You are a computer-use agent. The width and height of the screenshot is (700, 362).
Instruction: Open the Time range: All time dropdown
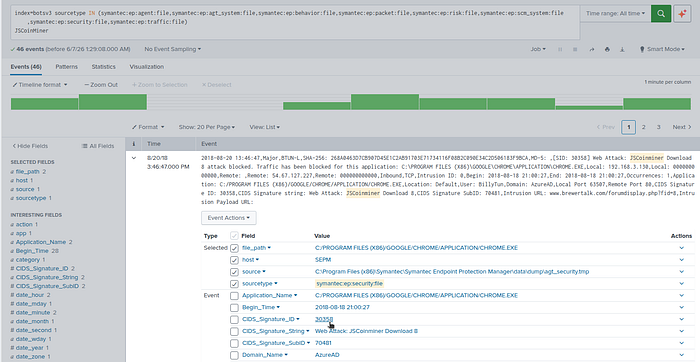(x=615, y=14)
